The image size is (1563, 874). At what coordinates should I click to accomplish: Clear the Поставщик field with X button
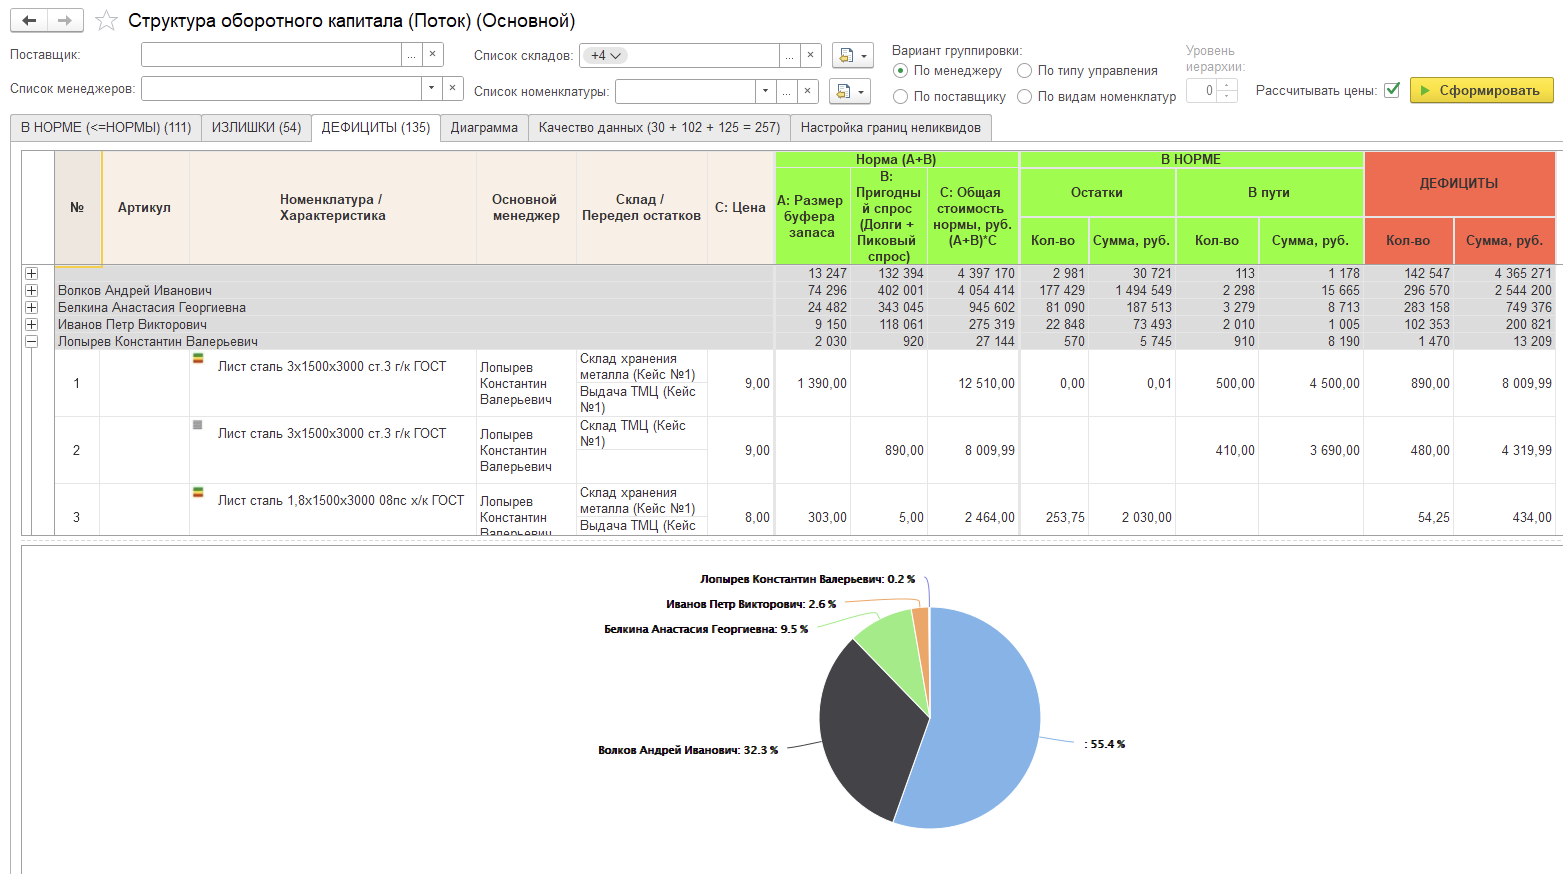coord(432,55)
